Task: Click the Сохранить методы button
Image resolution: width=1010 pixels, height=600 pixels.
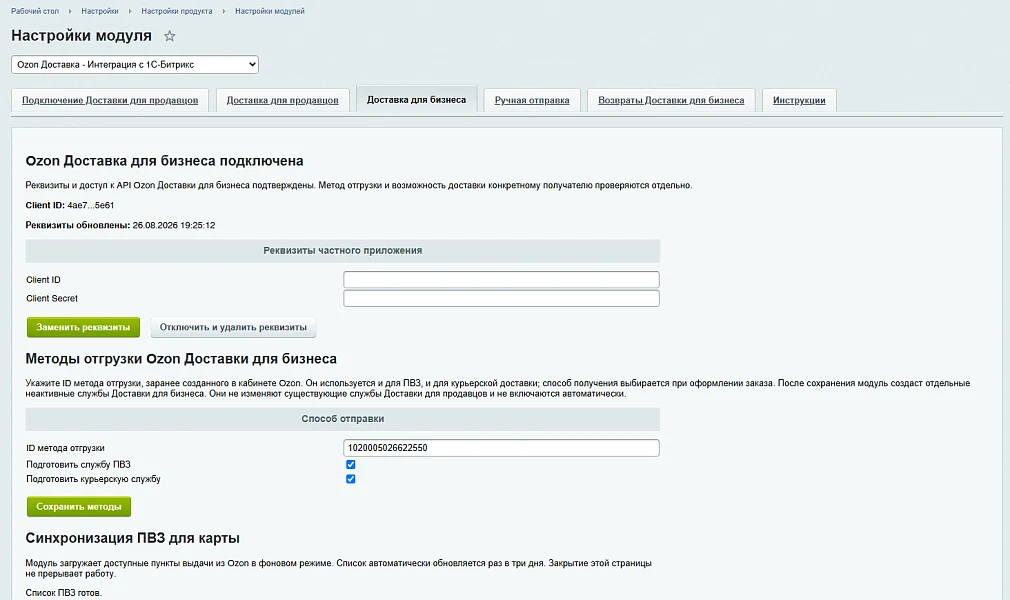Action: [x=79, y=507]
